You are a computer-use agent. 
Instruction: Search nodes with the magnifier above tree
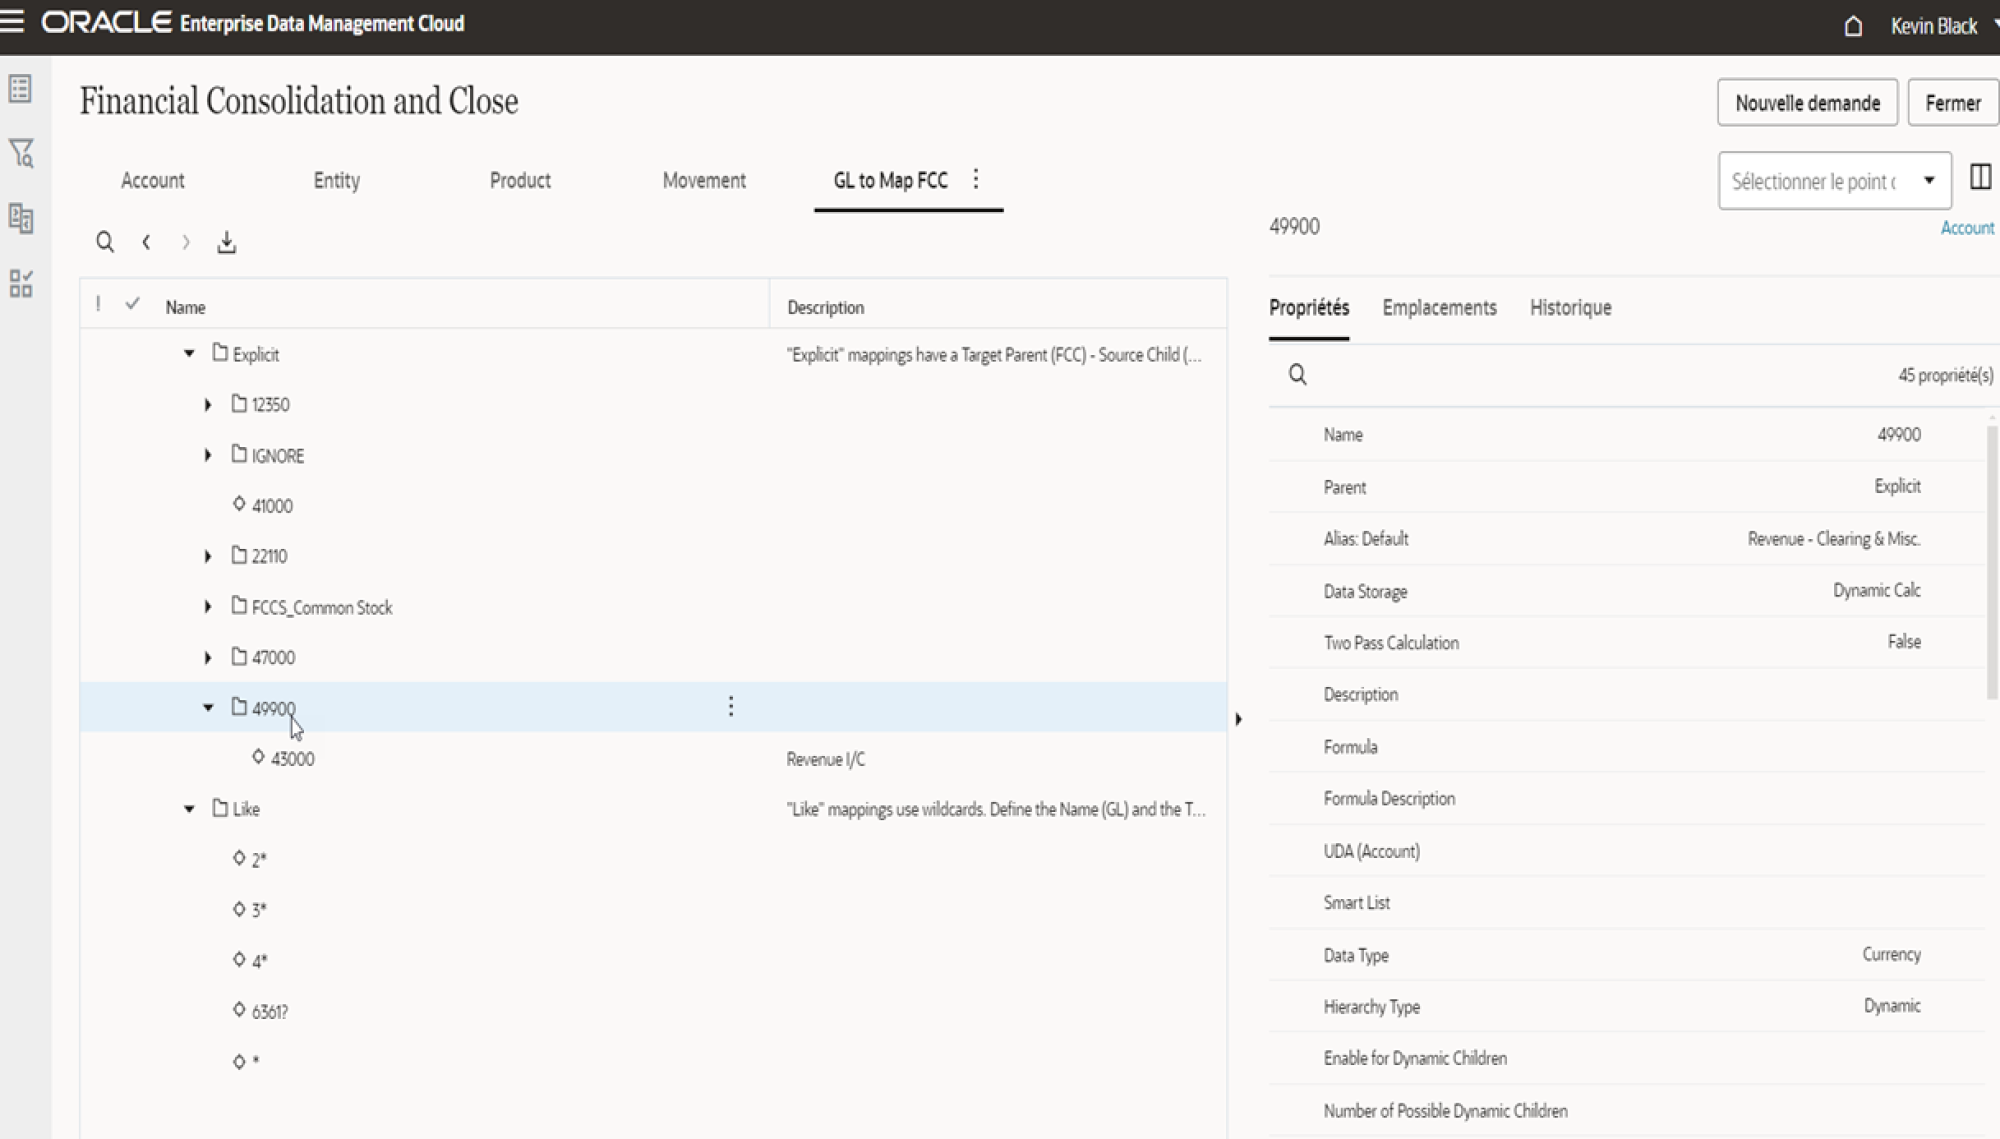click(105, 242)
